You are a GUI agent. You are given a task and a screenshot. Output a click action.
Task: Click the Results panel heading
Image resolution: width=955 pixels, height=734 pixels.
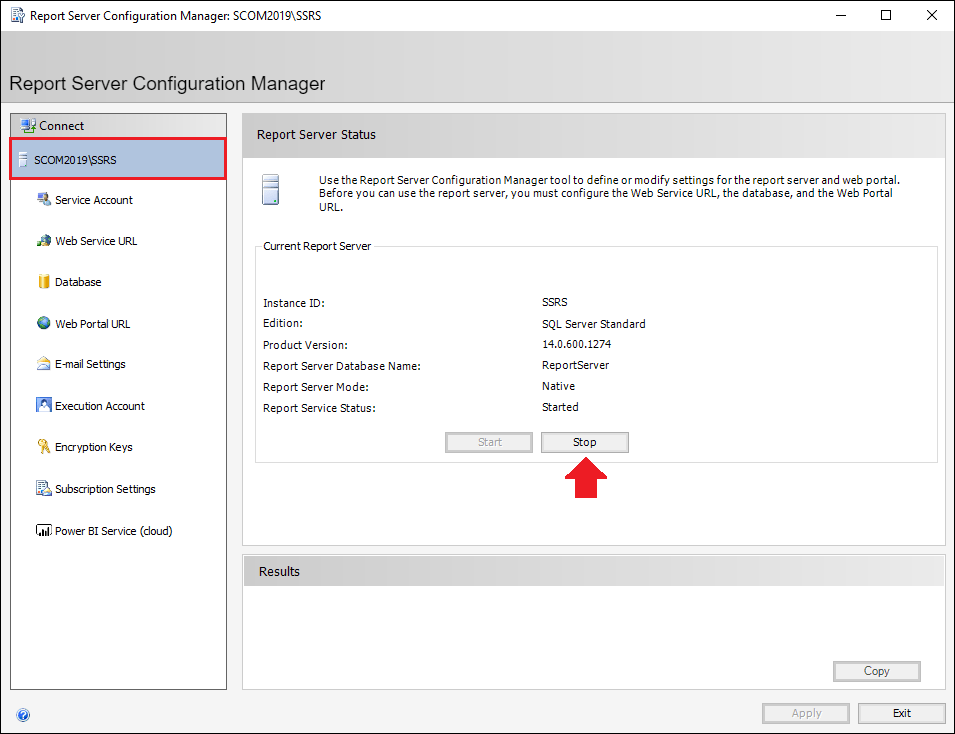279,571
